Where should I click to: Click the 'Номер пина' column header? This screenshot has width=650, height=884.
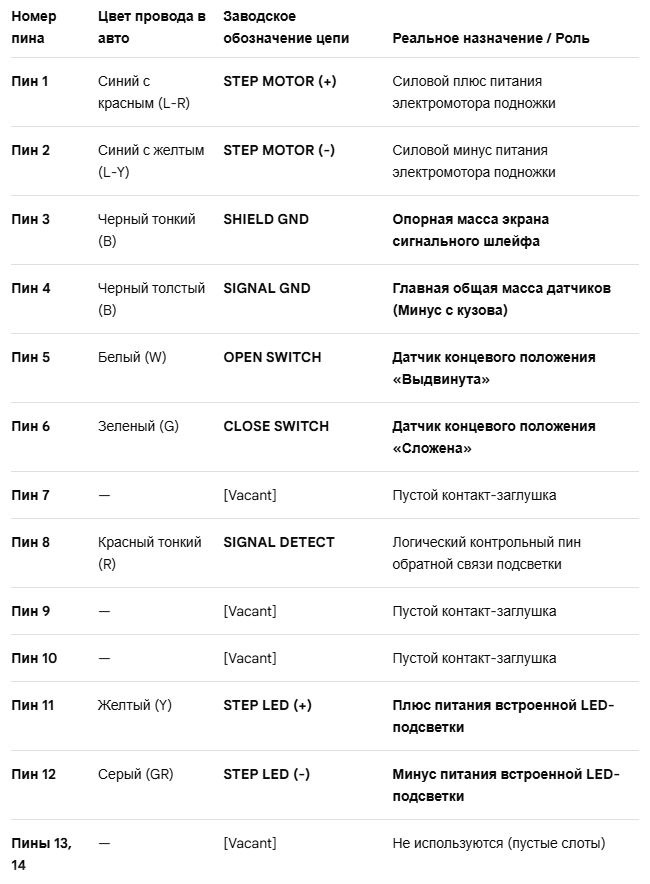click(34, 27)
